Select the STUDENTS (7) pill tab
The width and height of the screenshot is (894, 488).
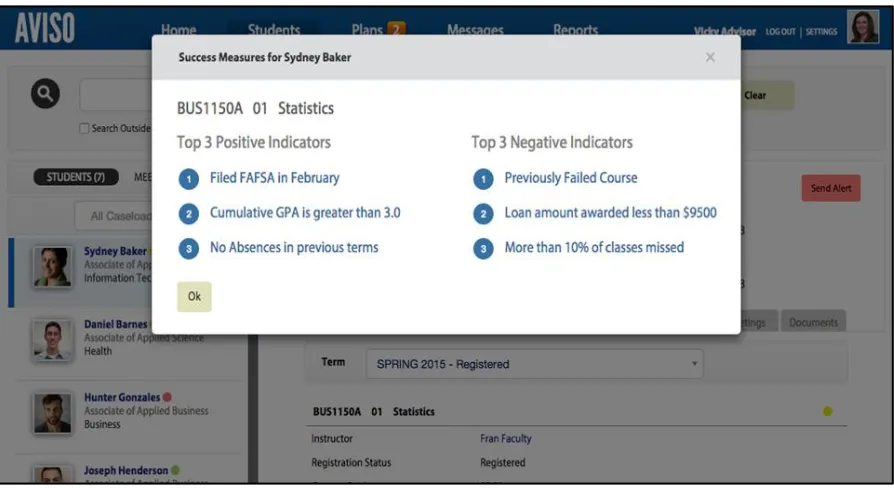(x=76, y=177)
